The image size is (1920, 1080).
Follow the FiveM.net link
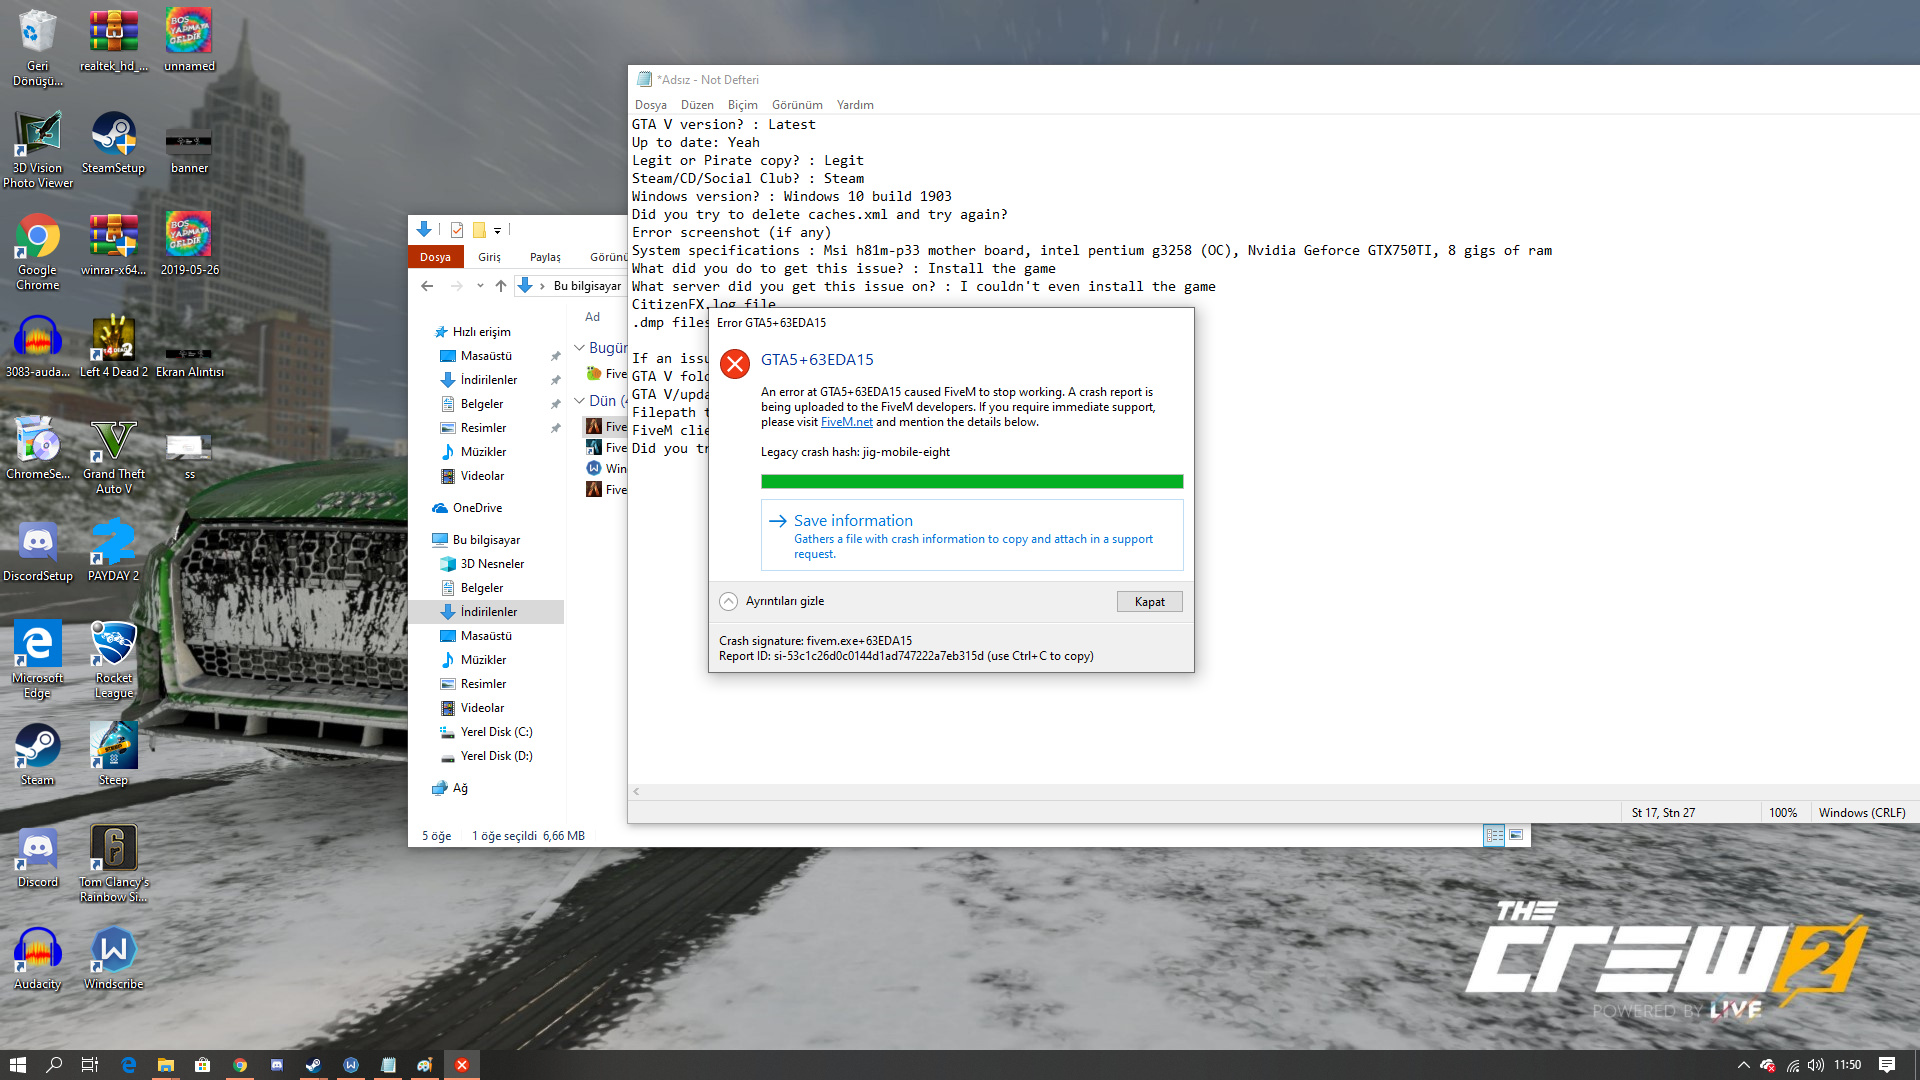pyautogui.click(x=846, y=422)
